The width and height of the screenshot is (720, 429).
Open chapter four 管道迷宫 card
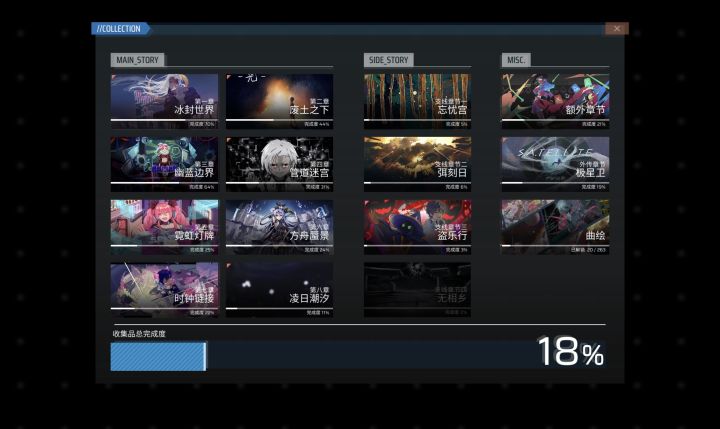(280, 164)
